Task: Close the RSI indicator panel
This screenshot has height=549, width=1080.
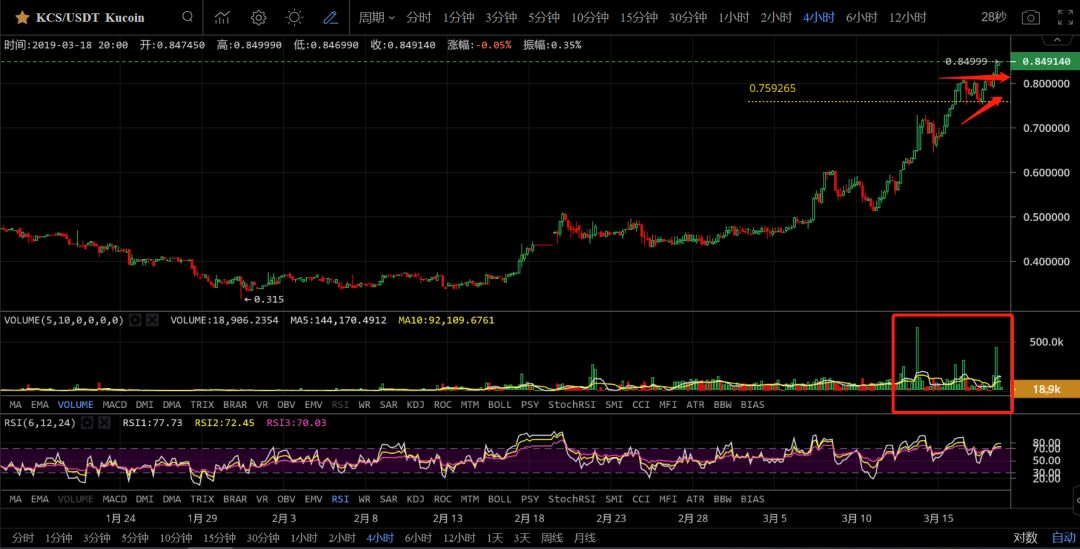Action: coord(104,423)
